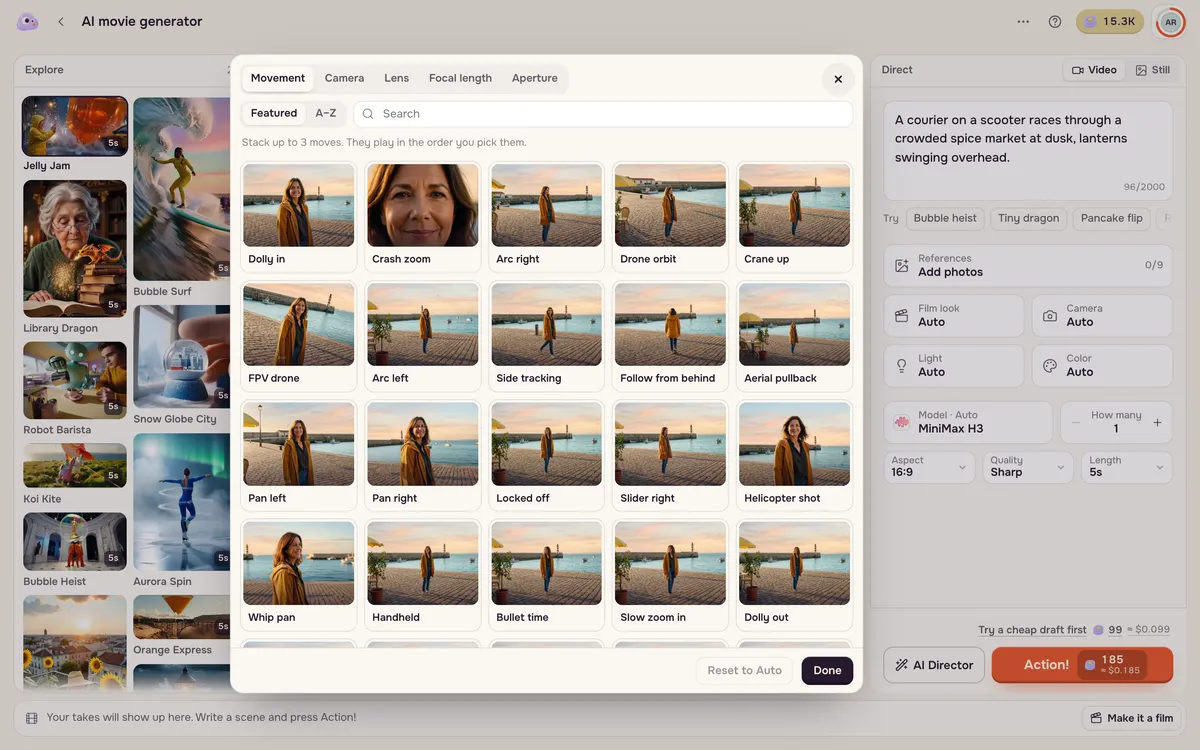
Task: Select the Handheld movement
Action: [x=423, y=575]
